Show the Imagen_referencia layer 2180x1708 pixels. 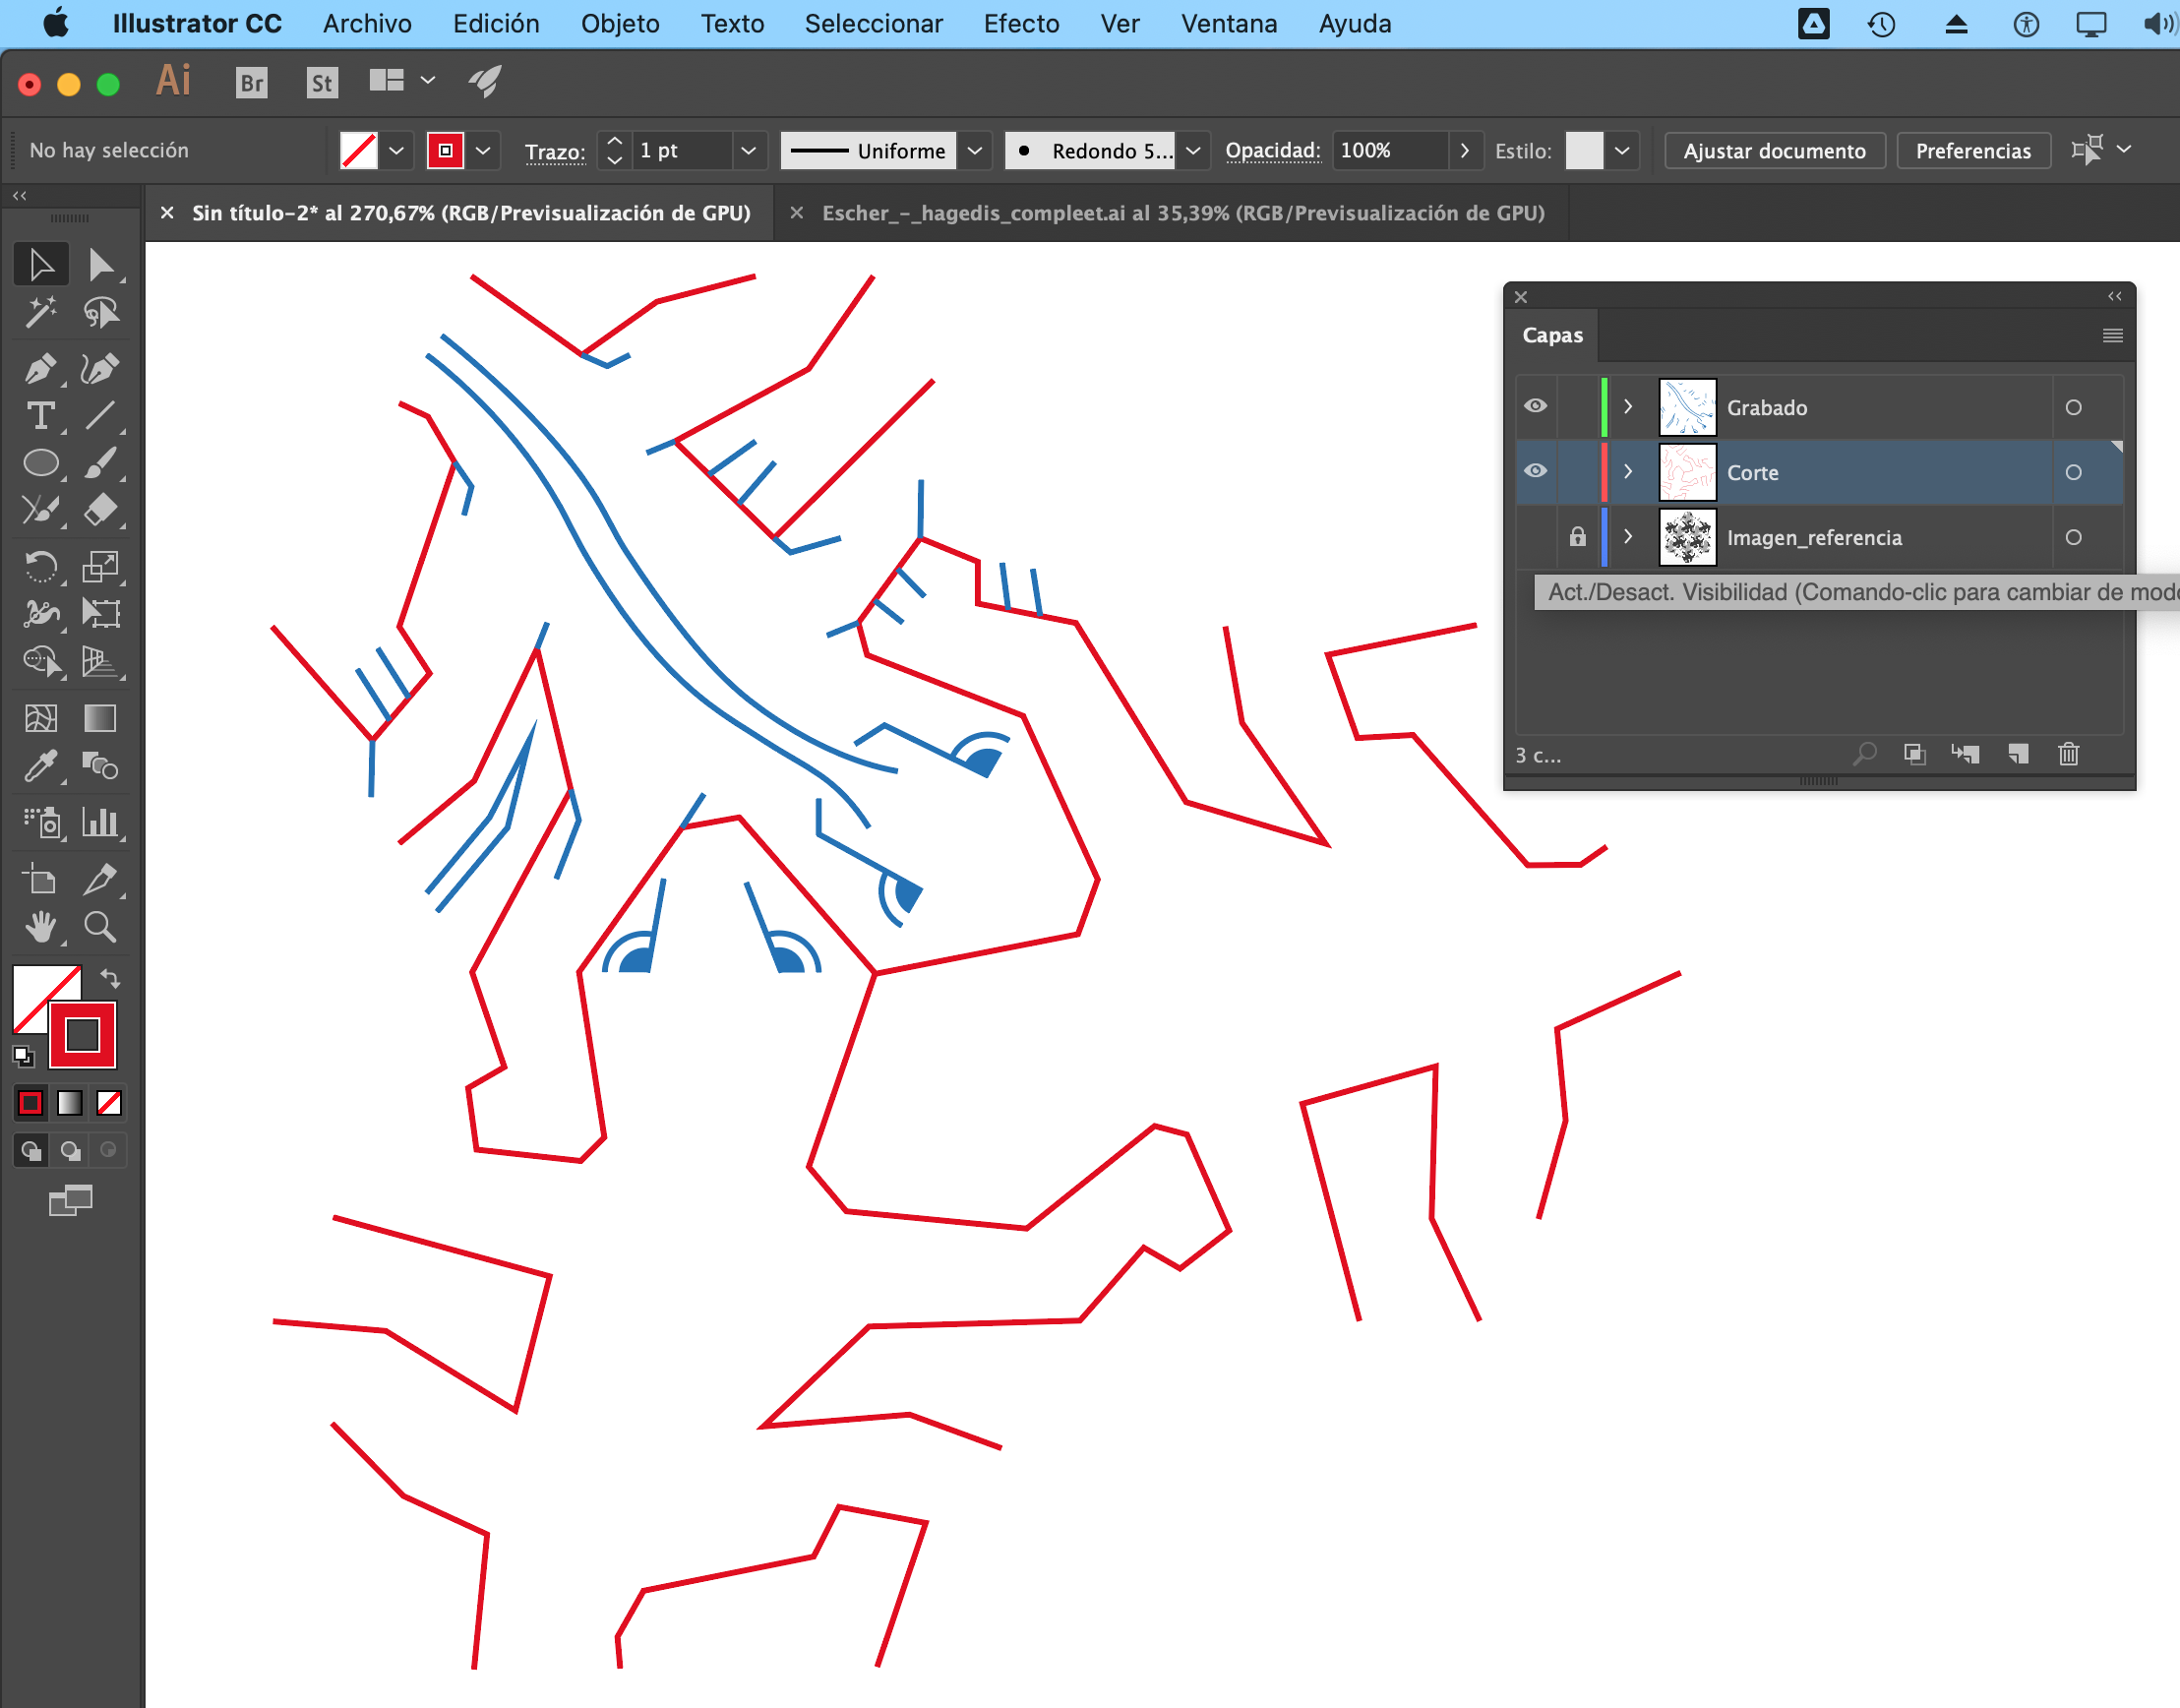[1536, 537]
